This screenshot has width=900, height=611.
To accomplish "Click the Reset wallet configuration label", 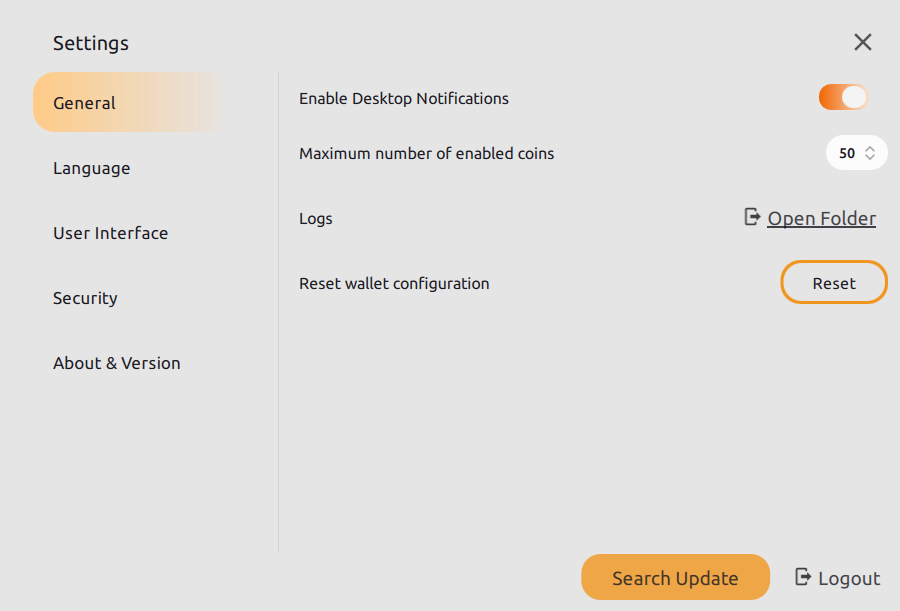I will [x=394, y=283].
